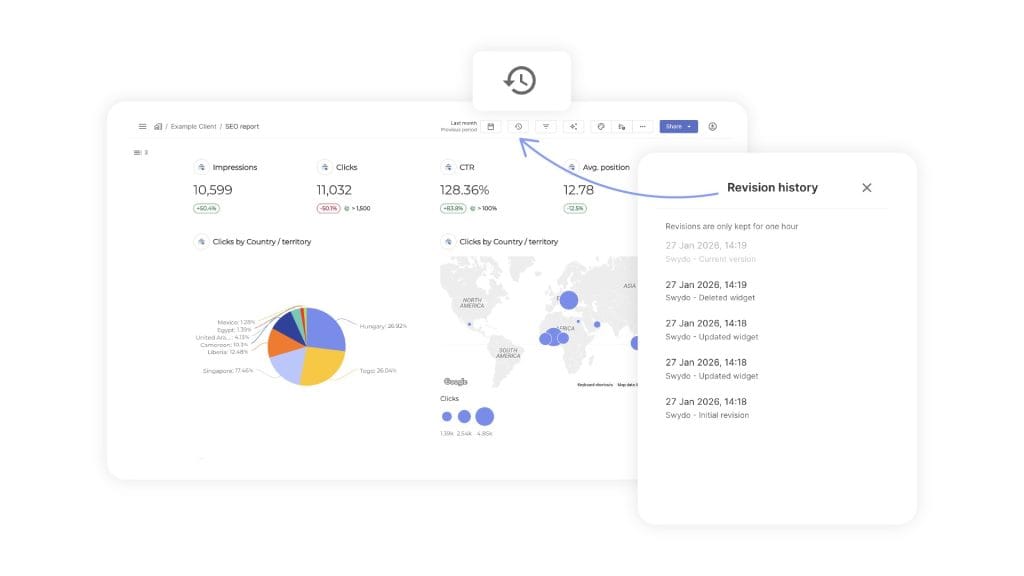
Task: Click the smallest Clicks legend bubble
Action: coord(447,416)
